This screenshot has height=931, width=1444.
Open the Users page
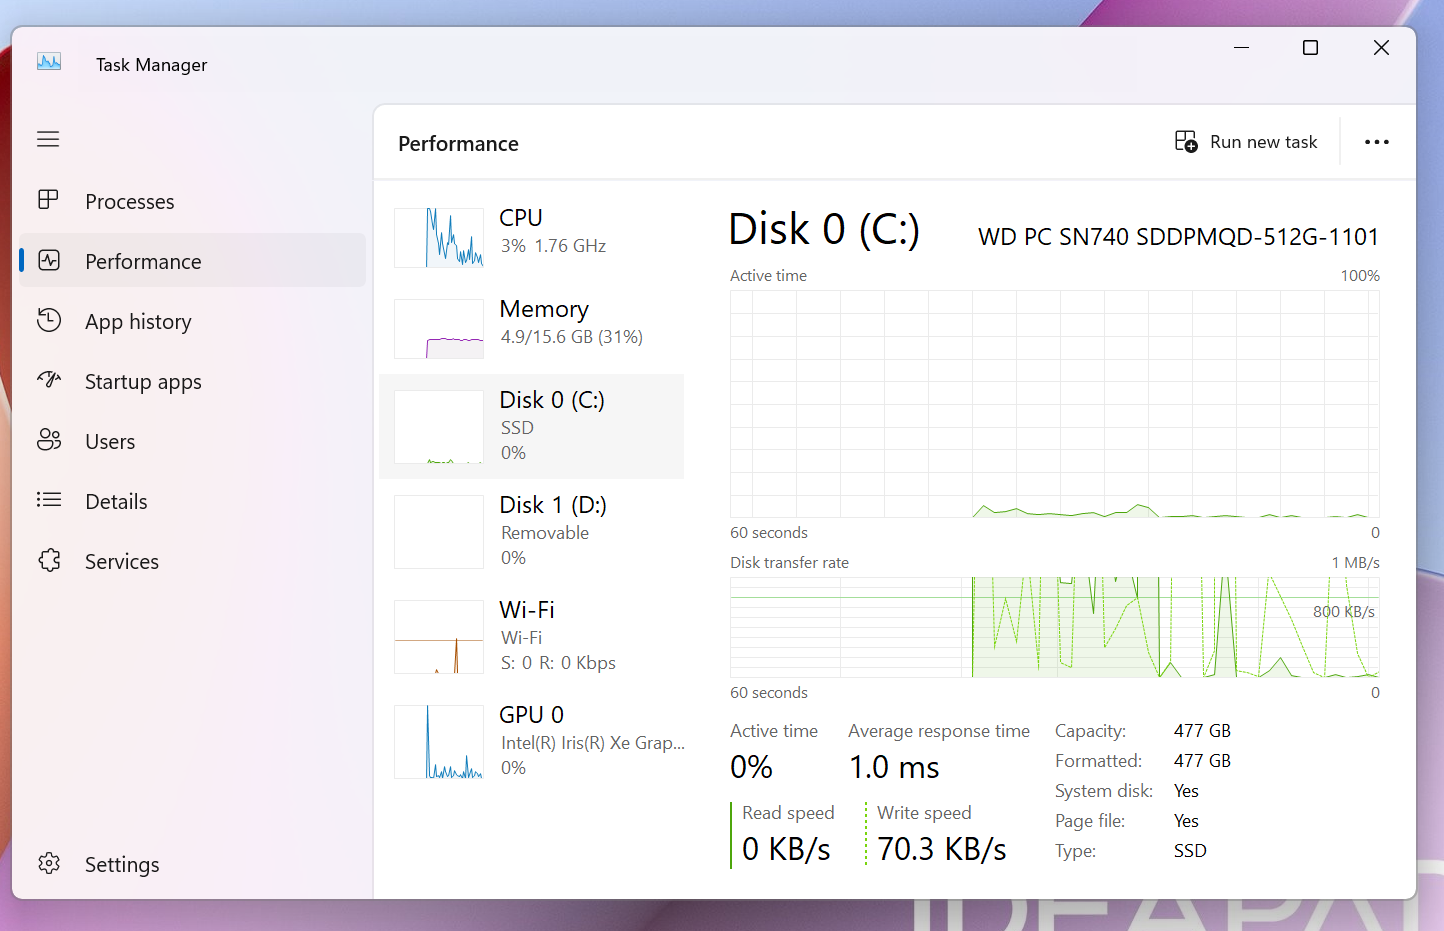192,441
